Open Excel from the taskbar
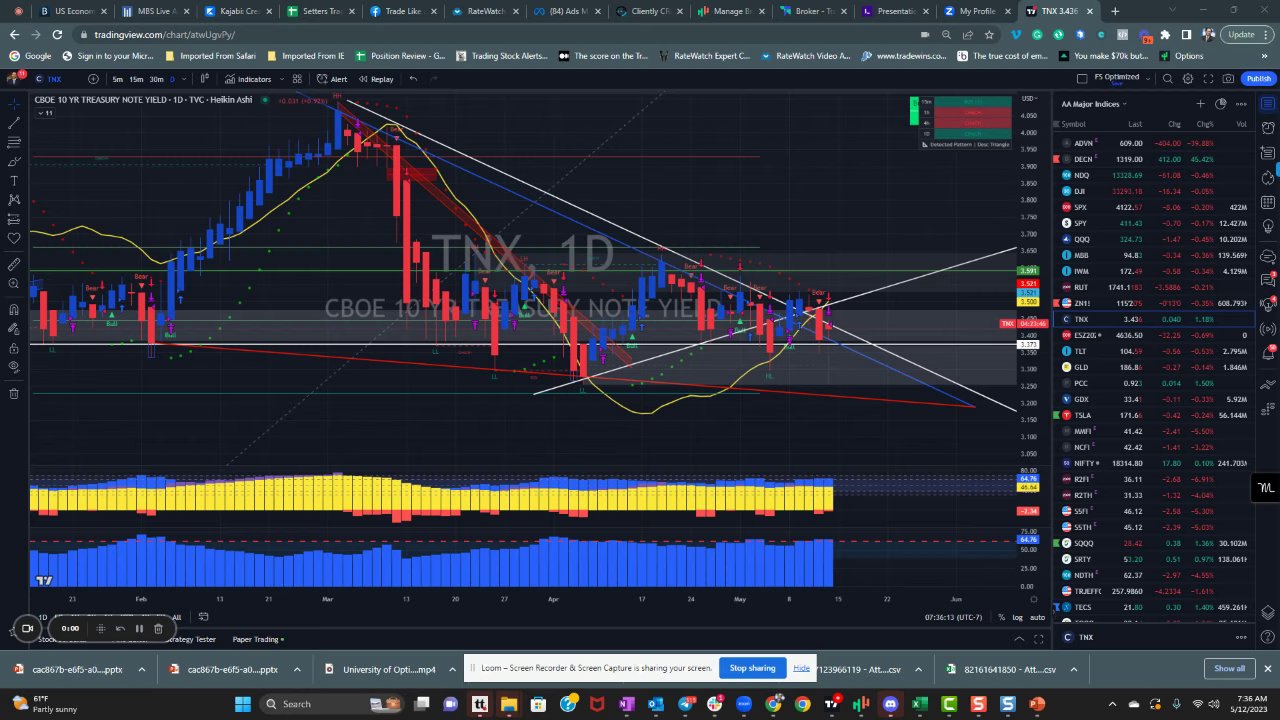Viewport: 1280px width, 720px height. (920, 704)
